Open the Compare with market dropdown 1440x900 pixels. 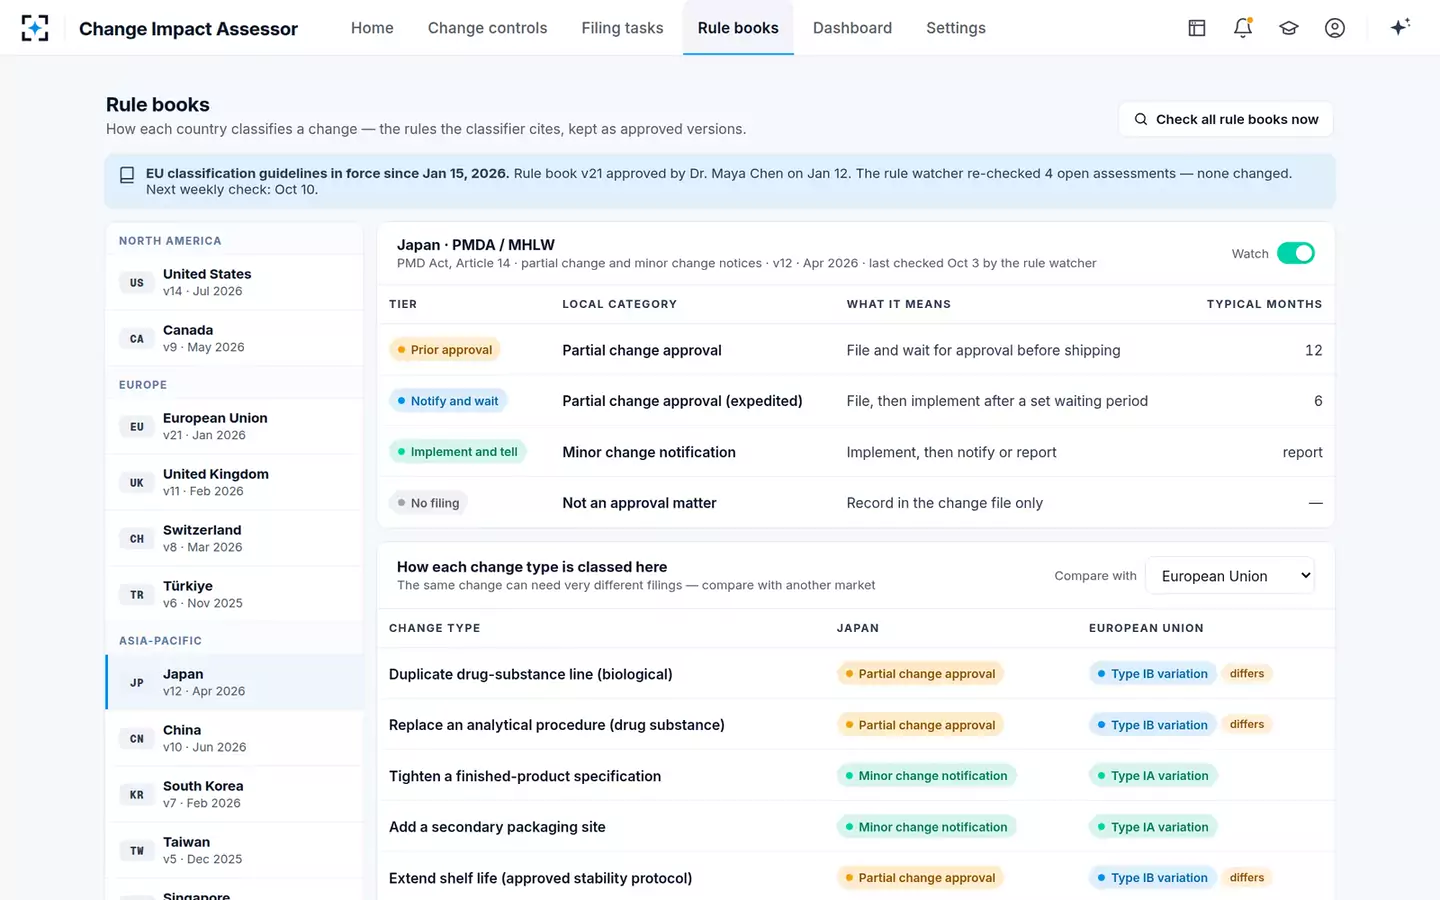pyautogui.click(x=1230, y=576)
